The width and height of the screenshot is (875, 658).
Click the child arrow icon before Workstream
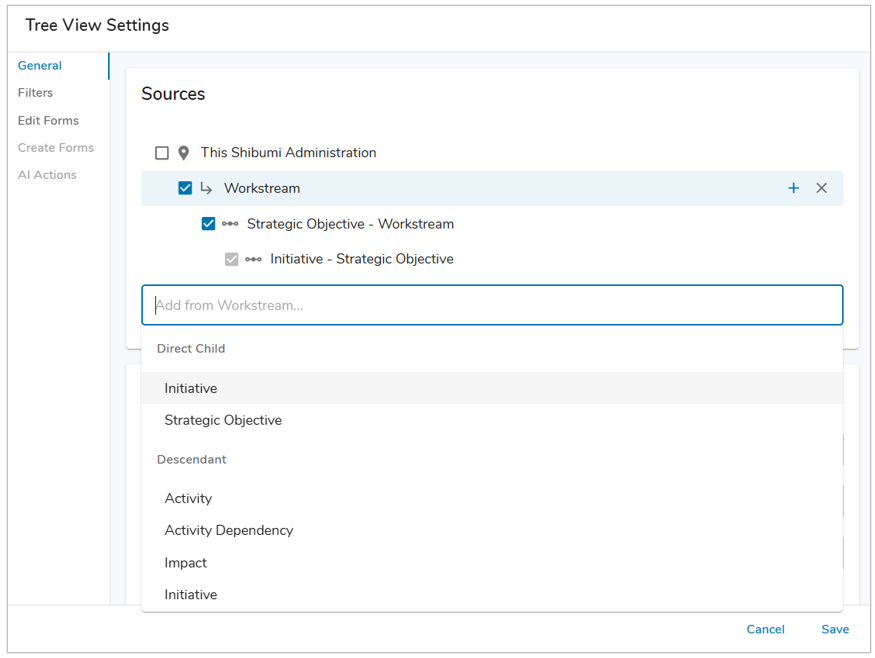(207, 188)
